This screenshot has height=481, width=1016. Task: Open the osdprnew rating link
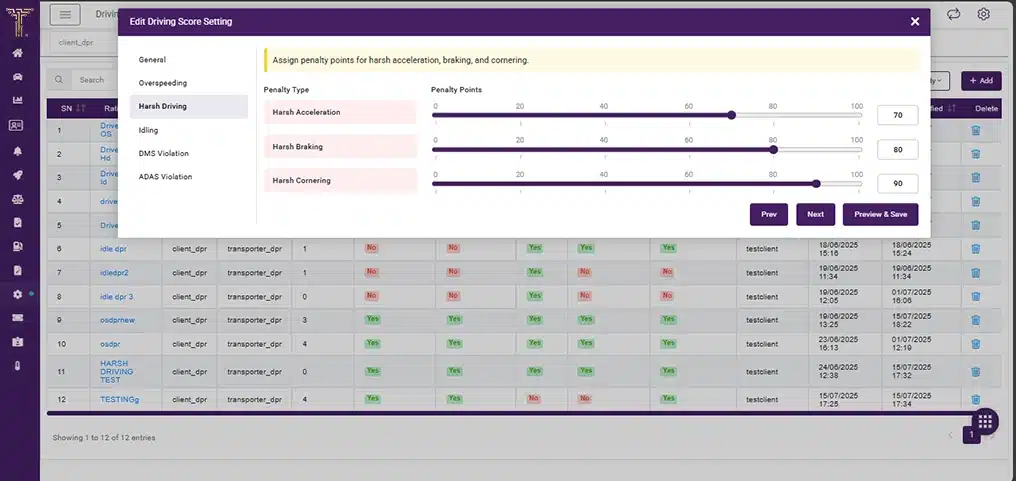[117, 319]
